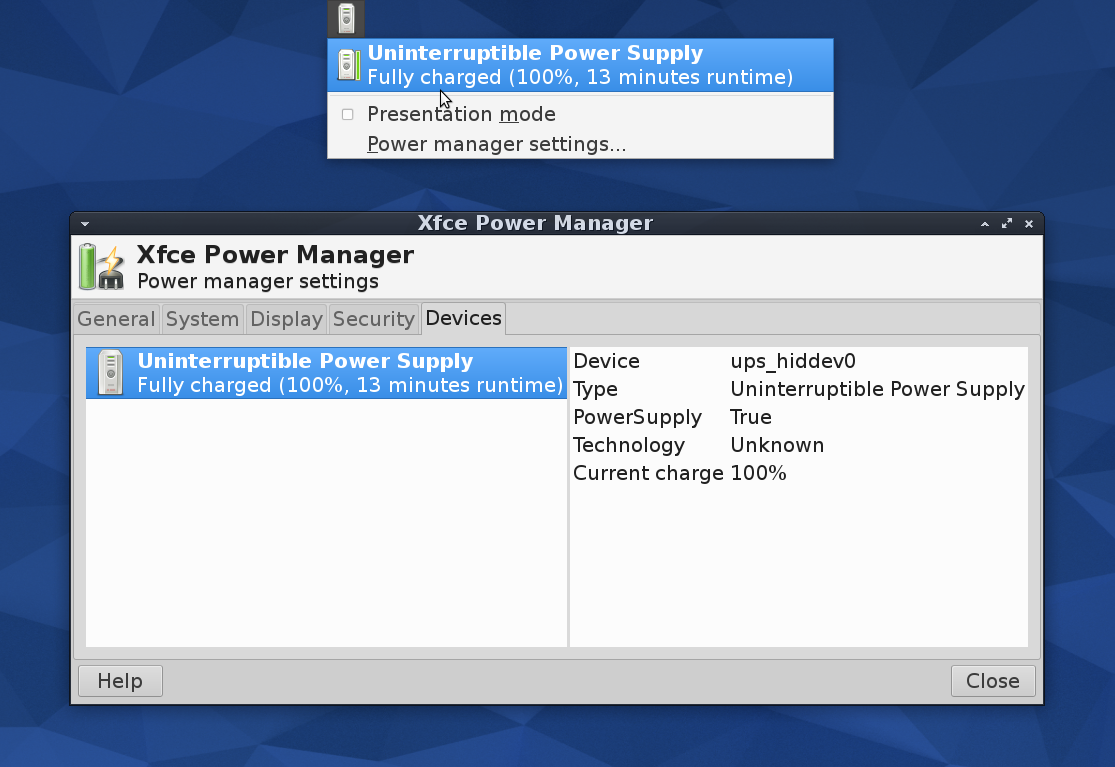Viewport: 1115px width, 767px height.
Task: Open Power manager settings… from popup menu
Action: (496, 144)
